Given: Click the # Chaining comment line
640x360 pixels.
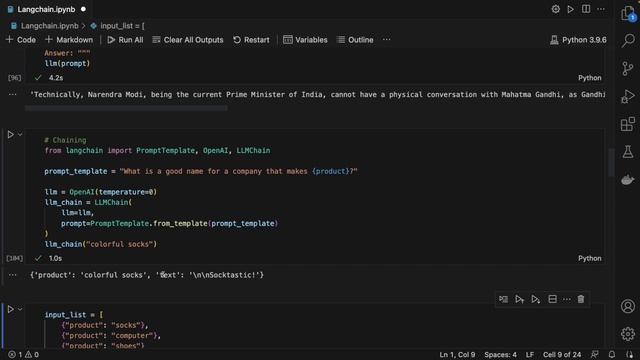Looking at the screenshot, I should tap(65, 140).
